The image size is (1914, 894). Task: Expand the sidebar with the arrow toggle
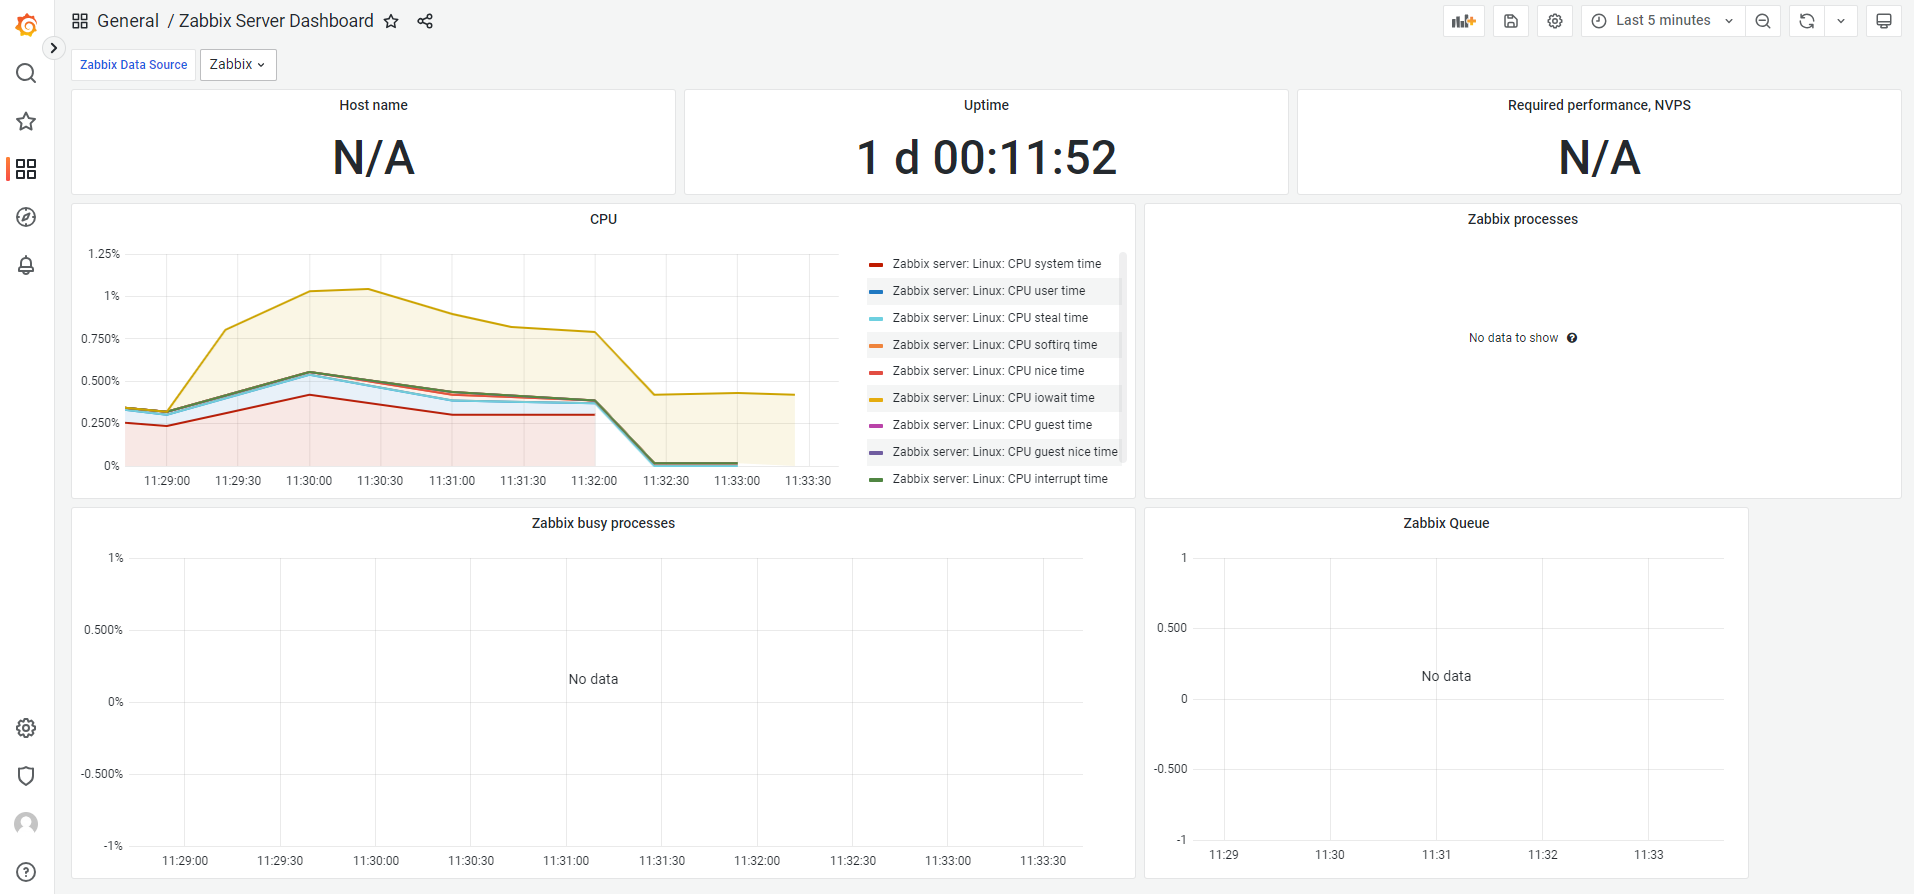pyautogui.click(x=54, y=48)
